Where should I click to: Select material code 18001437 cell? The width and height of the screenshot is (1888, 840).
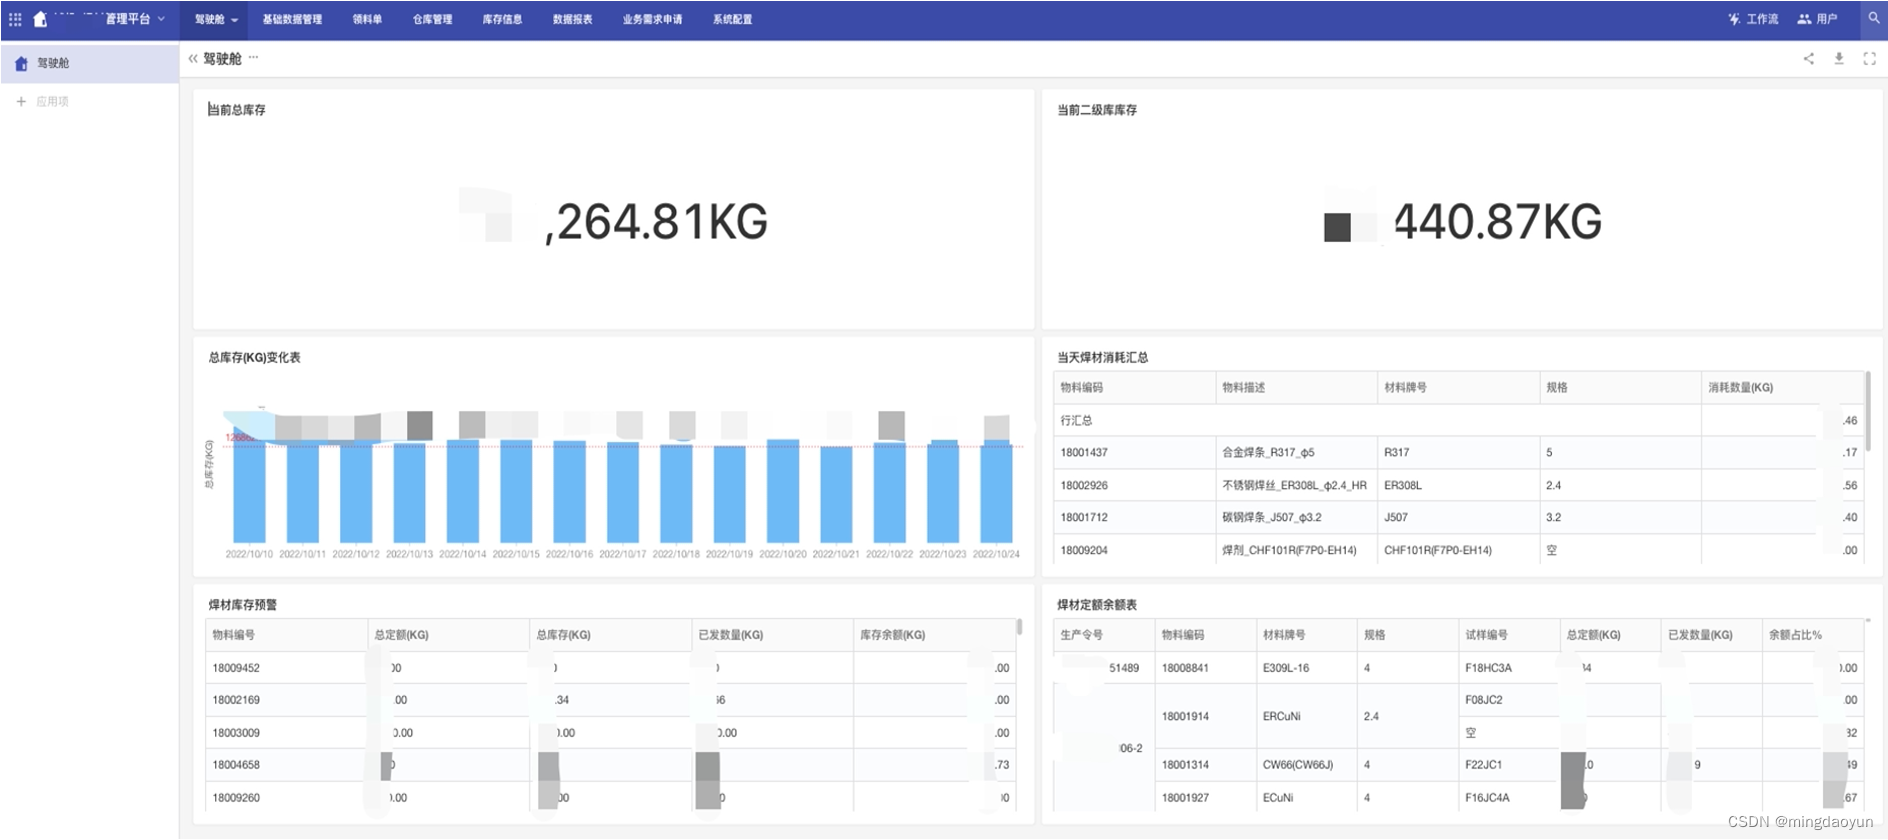pos(1135,453)
